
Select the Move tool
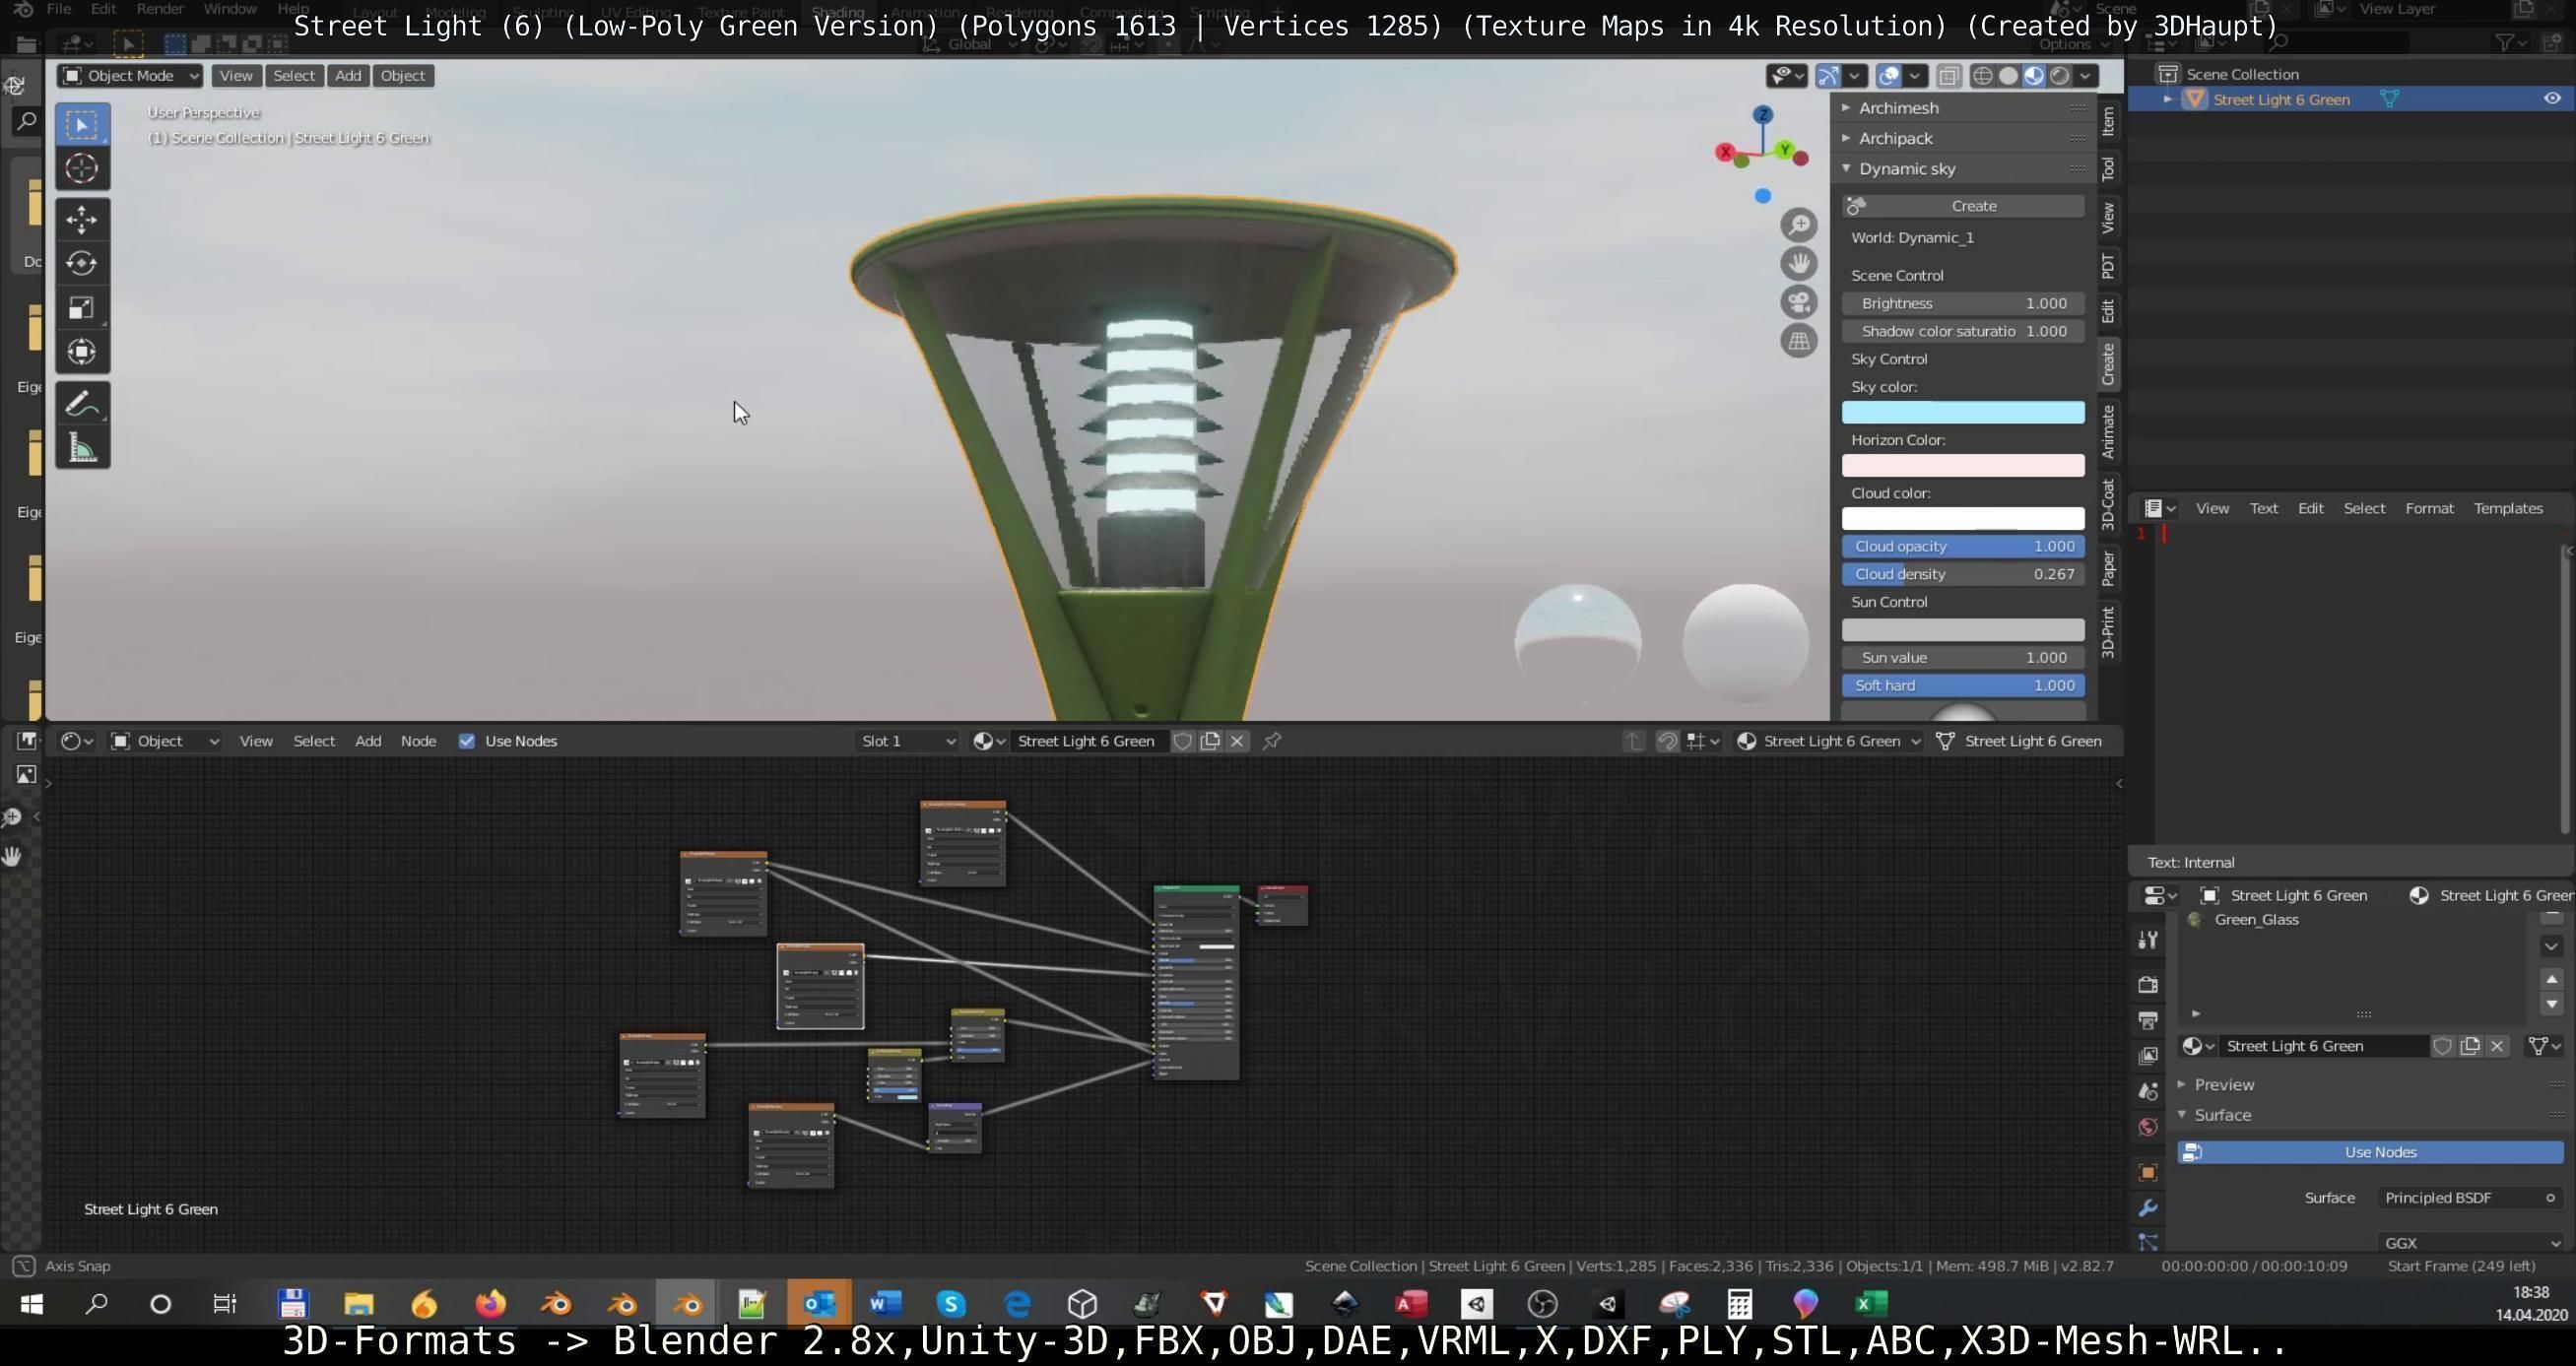coord(82,219)
